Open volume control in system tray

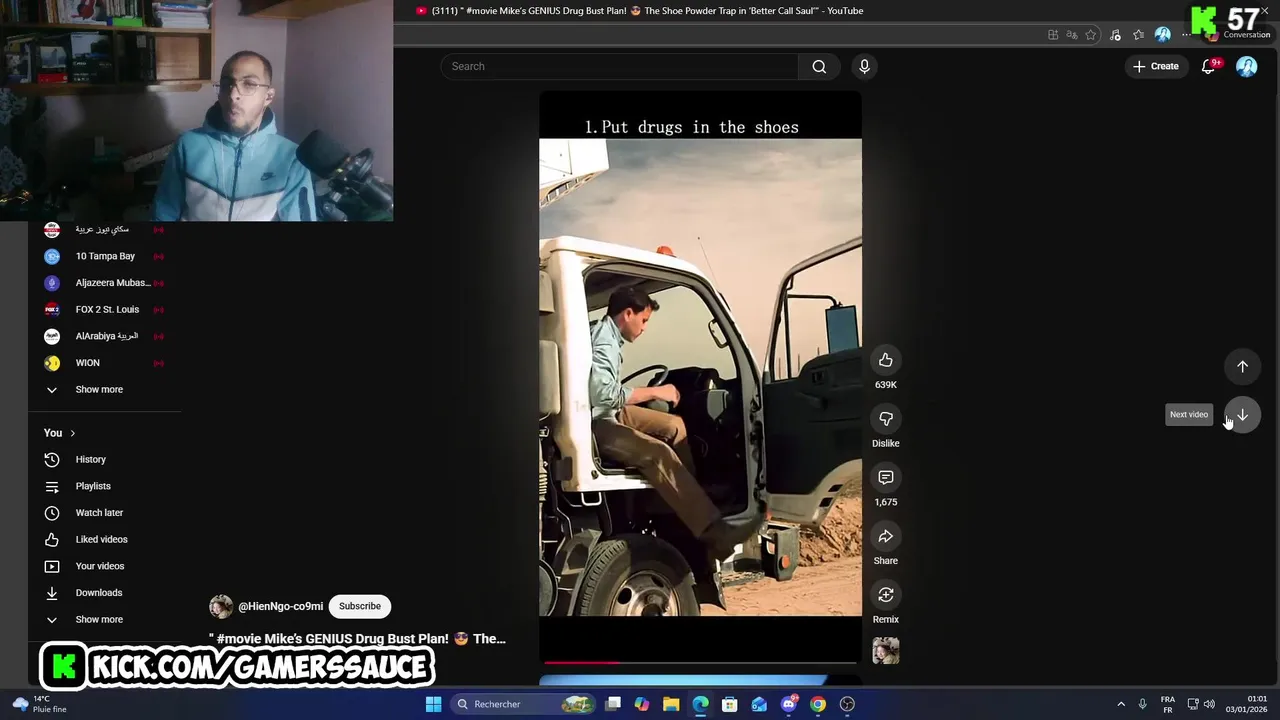1210,704
